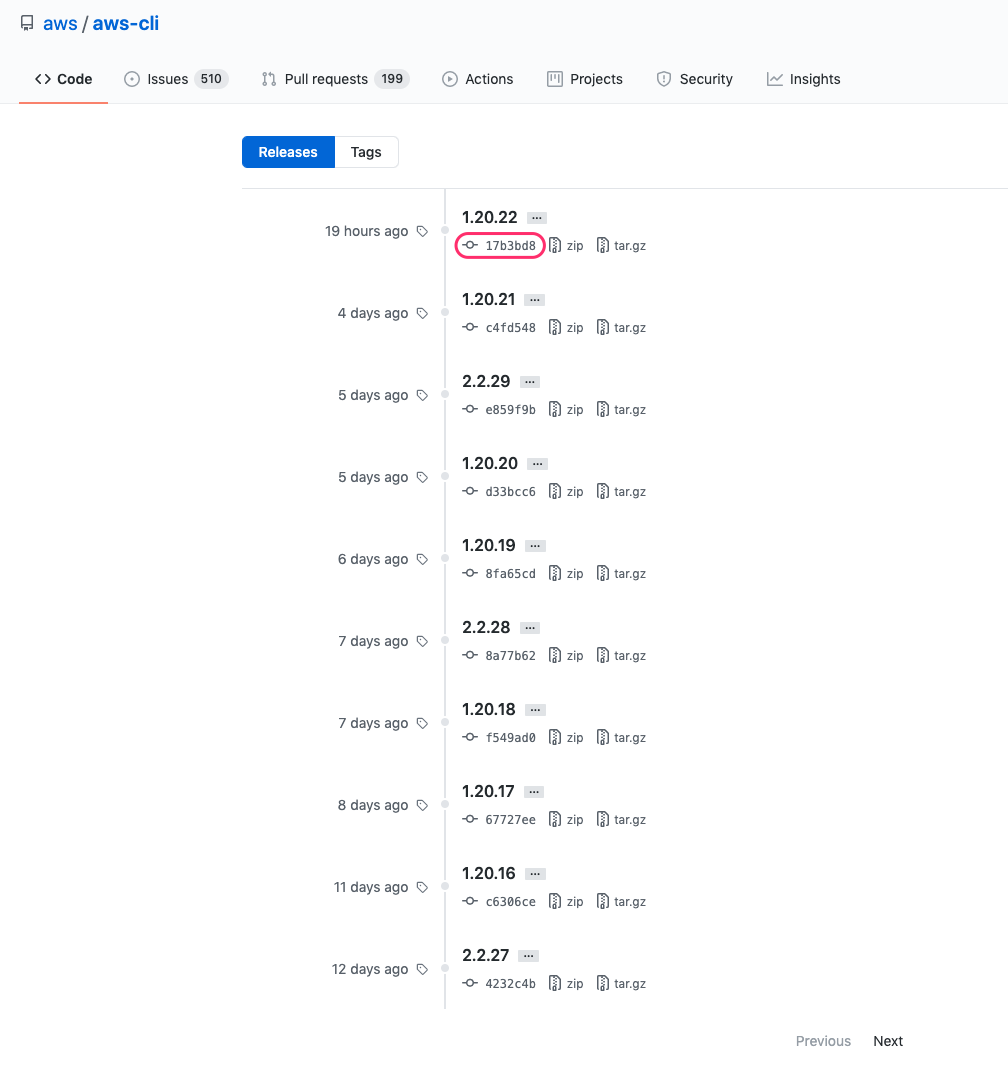Select the Releases view button
Screen dimensions: 1008x1087
click(x=287, y=151)
